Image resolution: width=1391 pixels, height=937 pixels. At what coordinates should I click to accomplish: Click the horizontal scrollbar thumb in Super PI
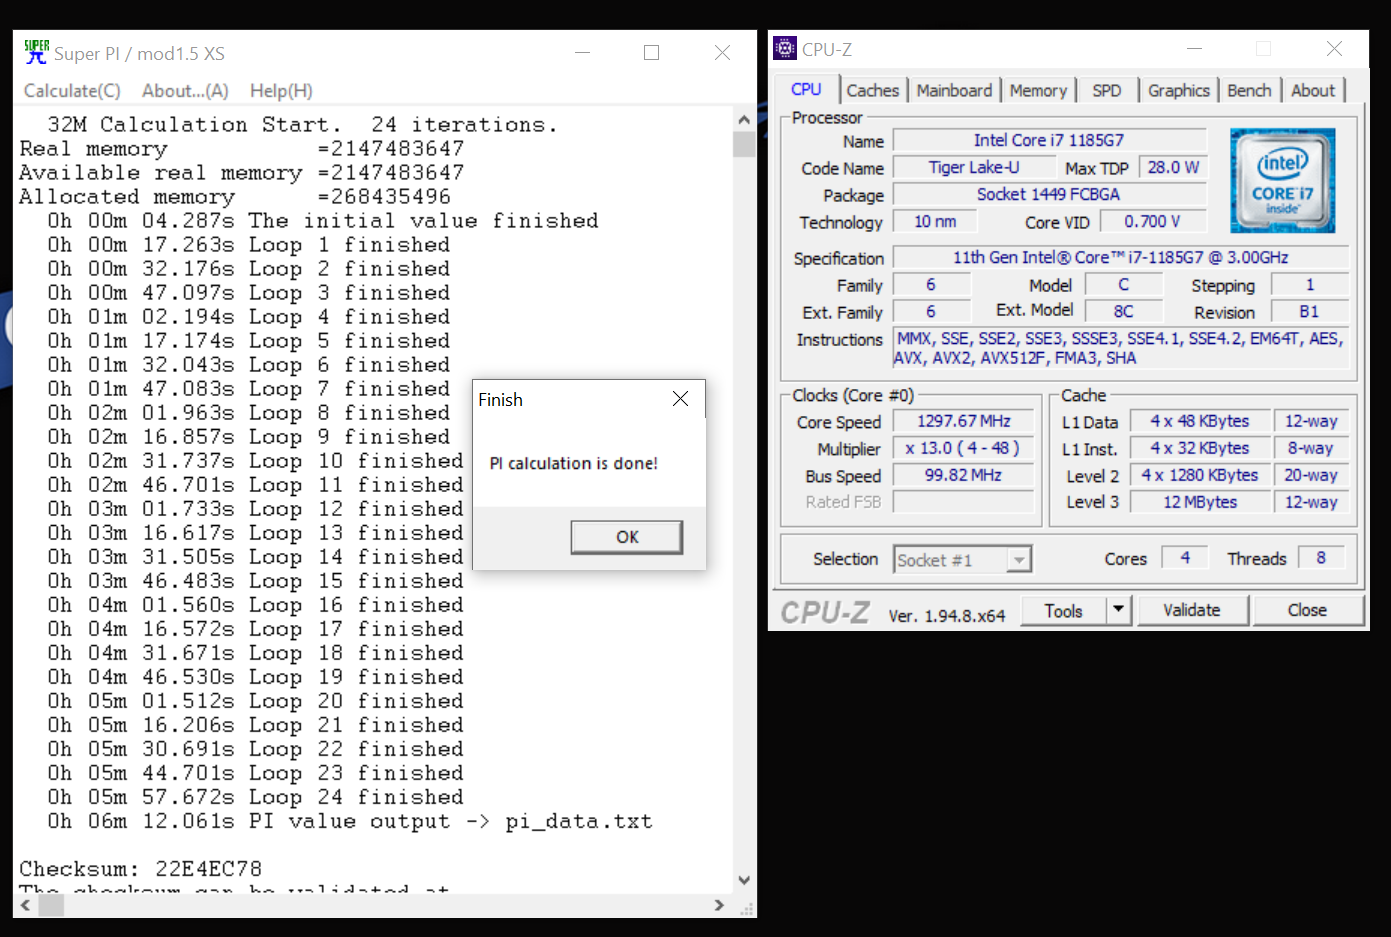pyautogui.click(x=51, y=905)
